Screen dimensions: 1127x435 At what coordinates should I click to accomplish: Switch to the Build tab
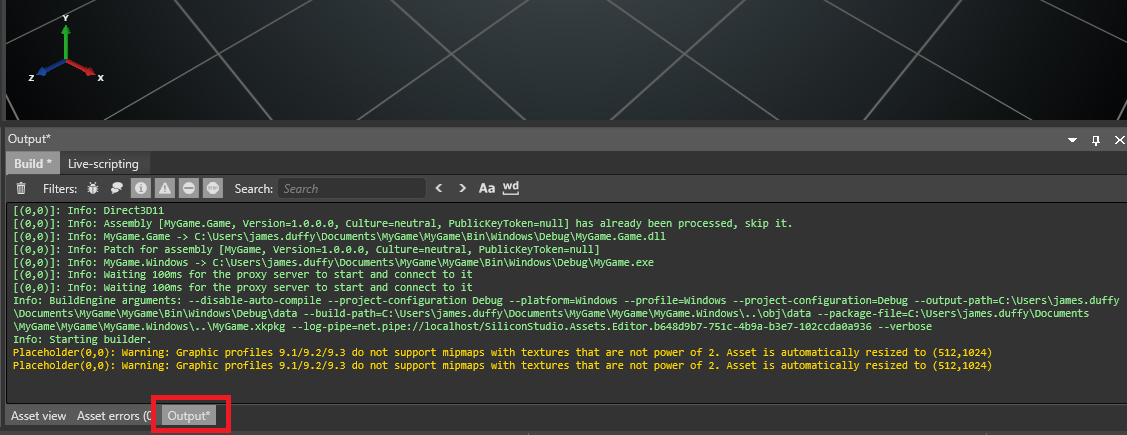(x=32, y=163)
